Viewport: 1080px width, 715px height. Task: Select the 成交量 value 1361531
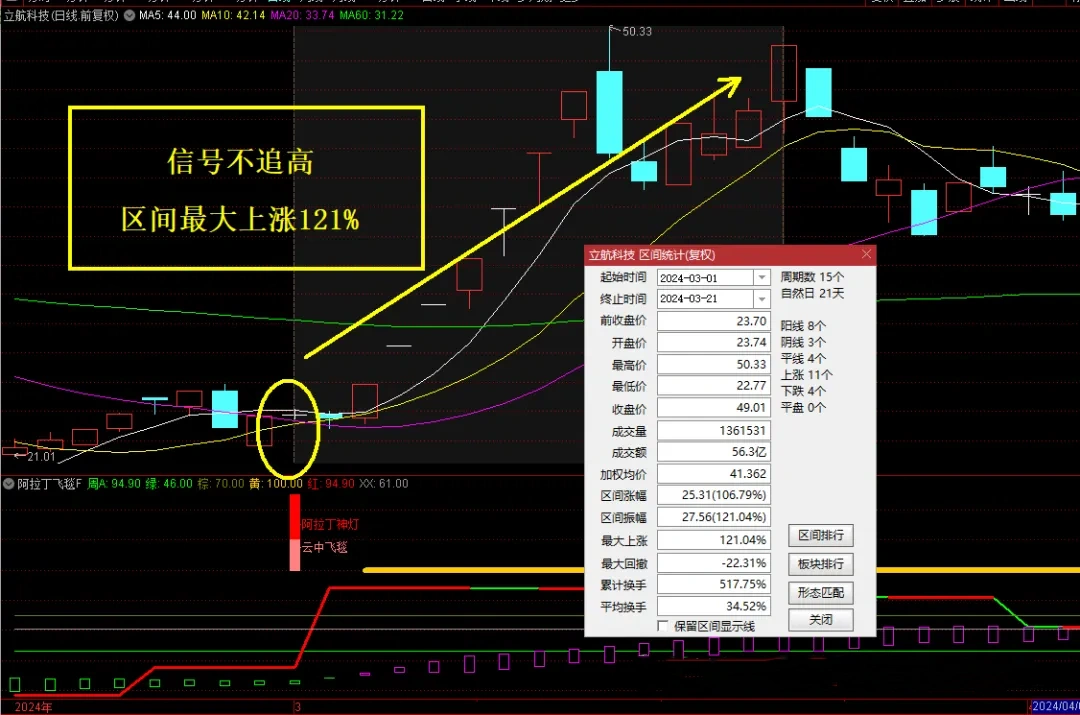[714, 431]
